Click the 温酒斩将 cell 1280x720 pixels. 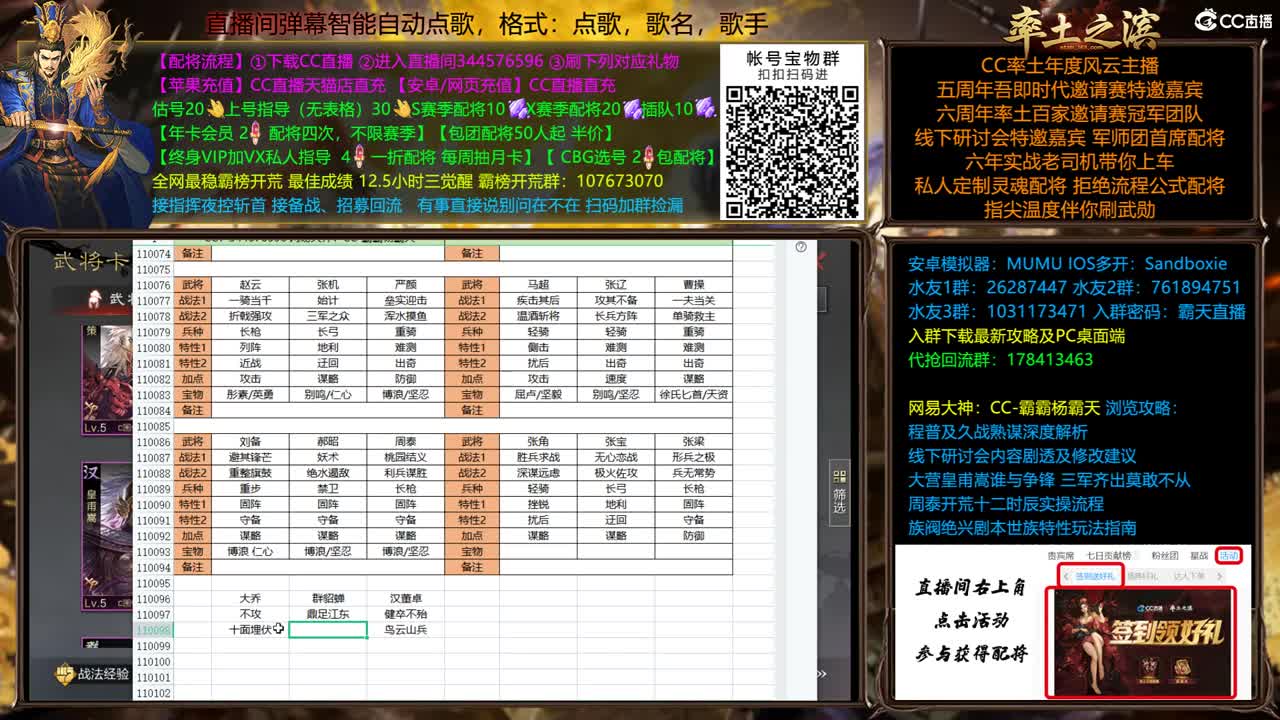(x=538, y=316)
